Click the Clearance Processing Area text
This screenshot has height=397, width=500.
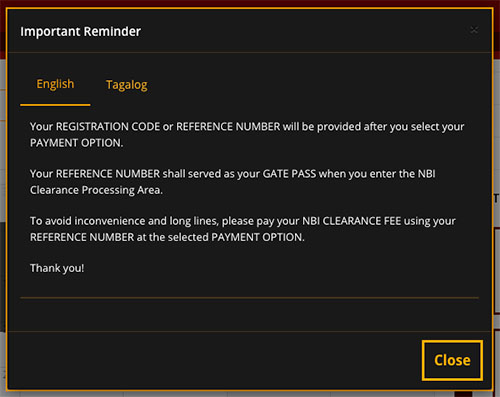pos(96,190)
